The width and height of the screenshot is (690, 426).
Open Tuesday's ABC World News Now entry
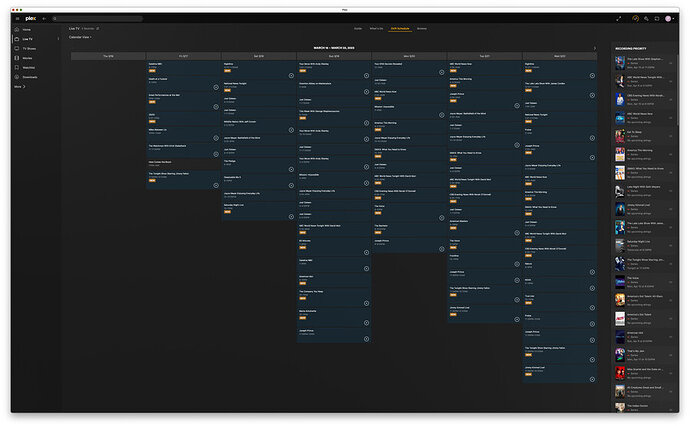click(484, 68)
